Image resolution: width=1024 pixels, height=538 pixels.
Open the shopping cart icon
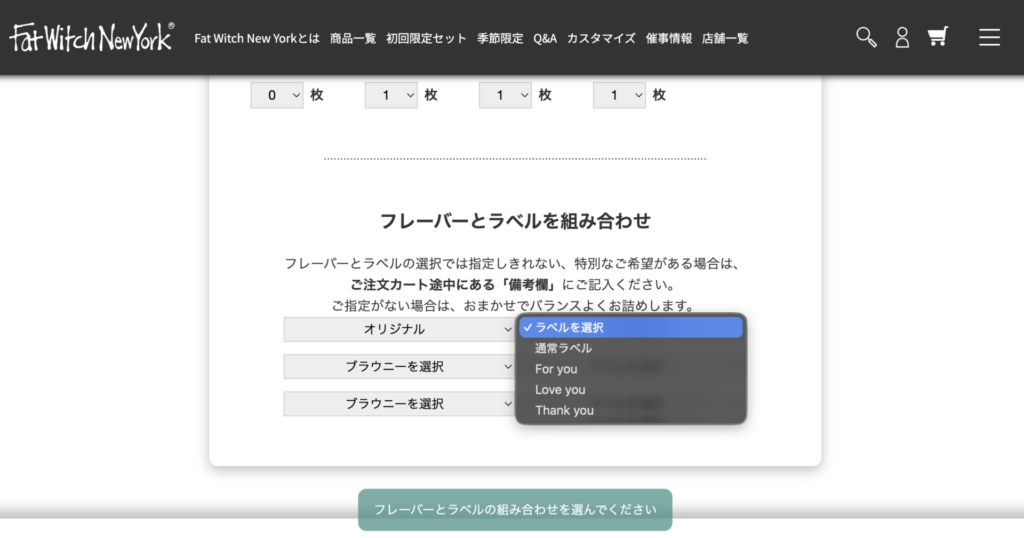[x=937, y=37]
